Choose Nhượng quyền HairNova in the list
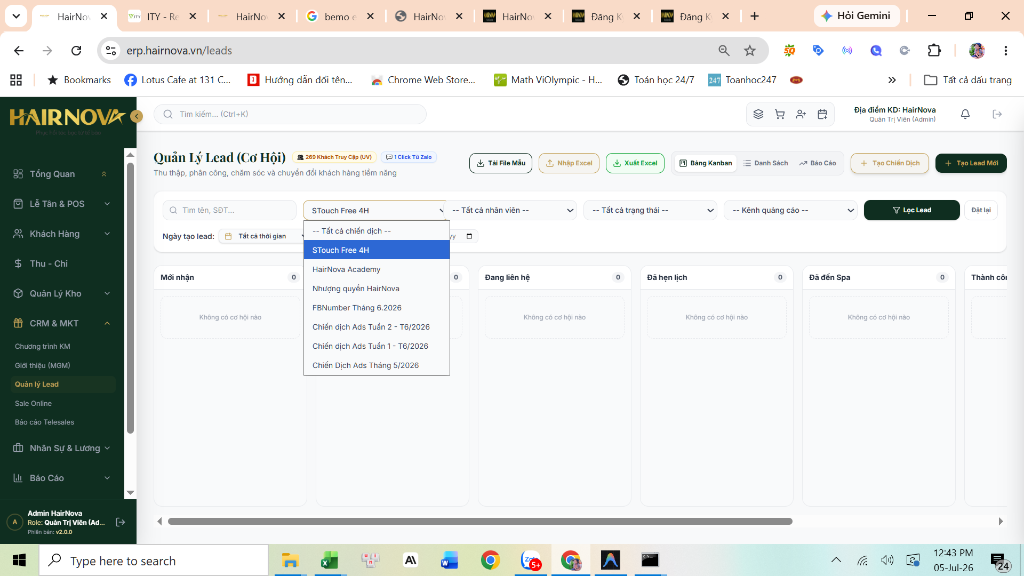The width and height of the screenshot is (1024, 576). [377, 289]
